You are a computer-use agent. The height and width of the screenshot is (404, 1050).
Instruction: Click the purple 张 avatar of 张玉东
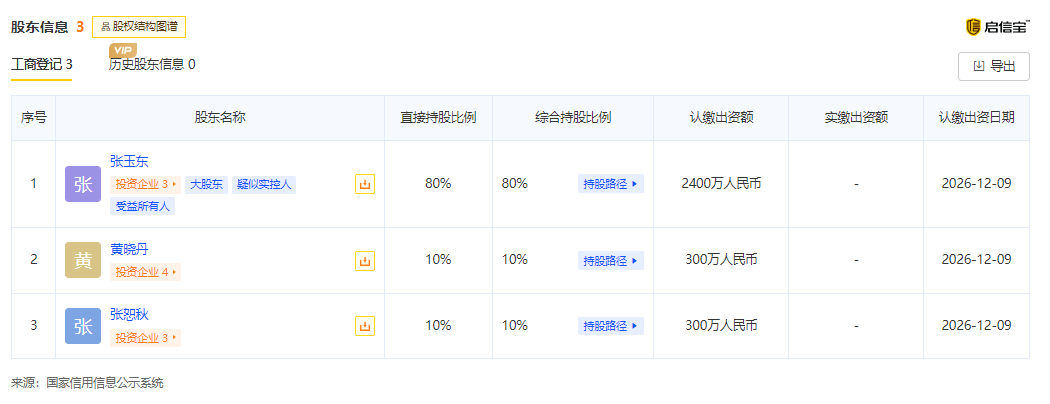[83, 184]
